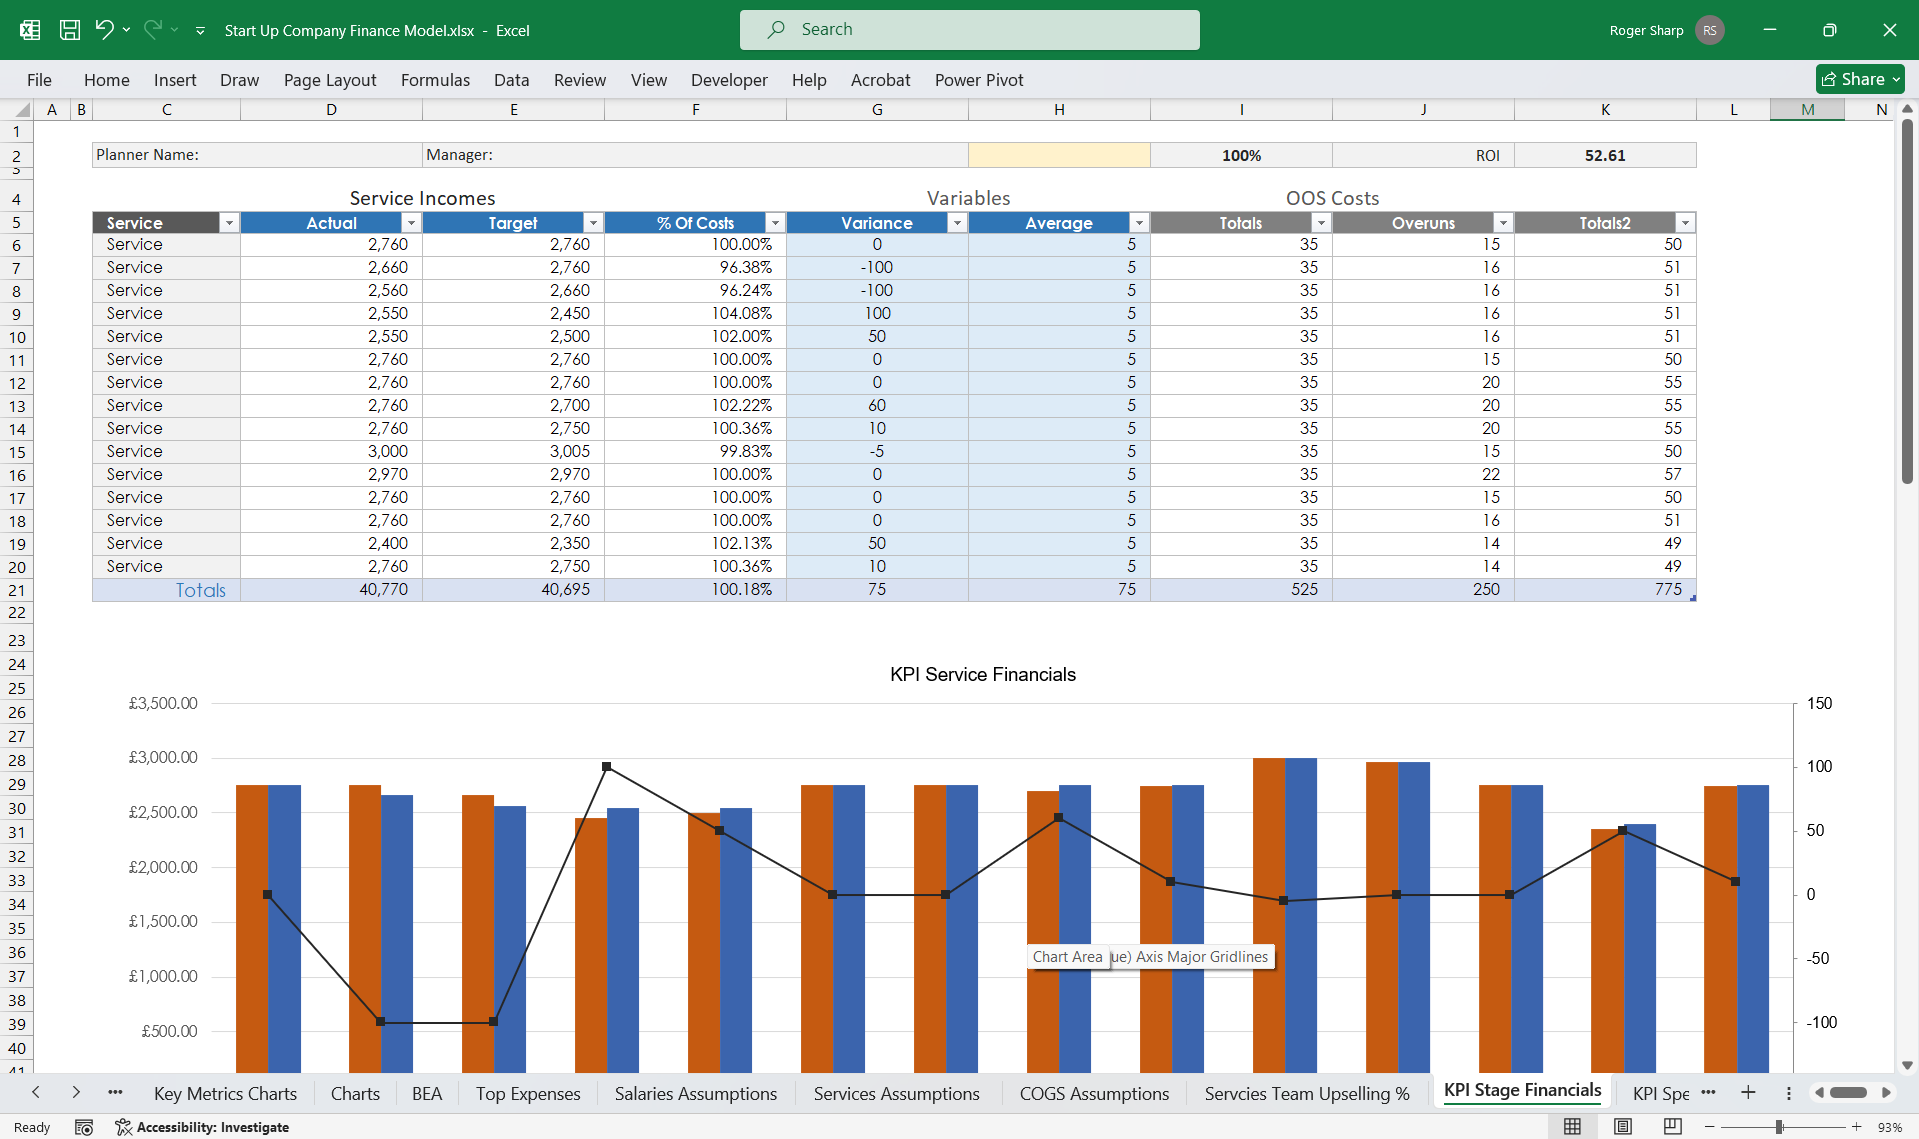Open Service column filter dropdown
This screenshot has height=1139, width=1919.
point(229,223)
